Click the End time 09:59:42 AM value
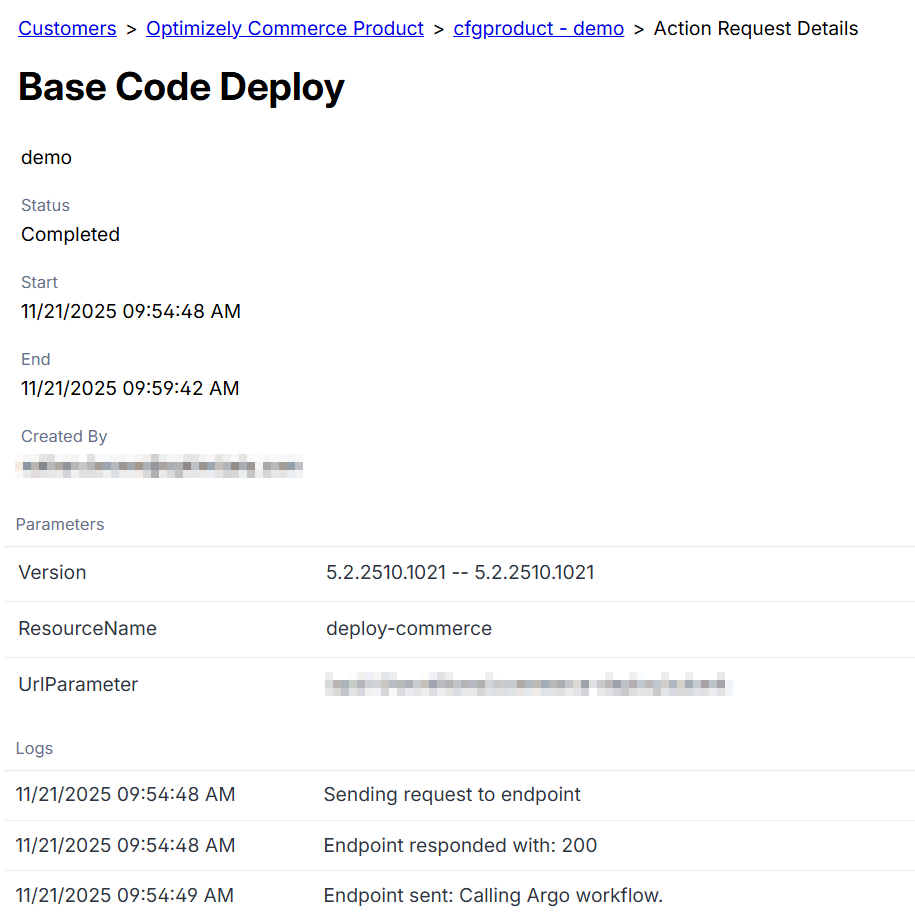This screenshot has width=915, height=917. pyautogui.click(x=130, y=389)
